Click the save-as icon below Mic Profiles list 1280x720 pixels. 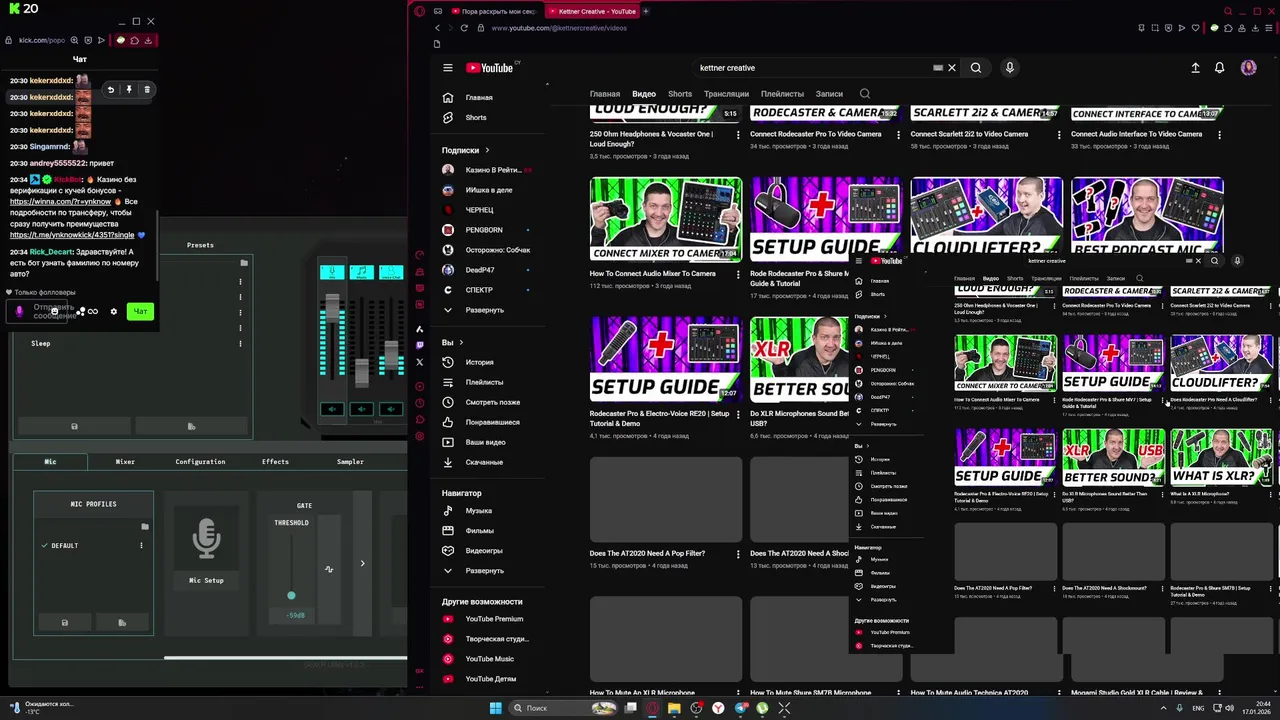(122, 622)
